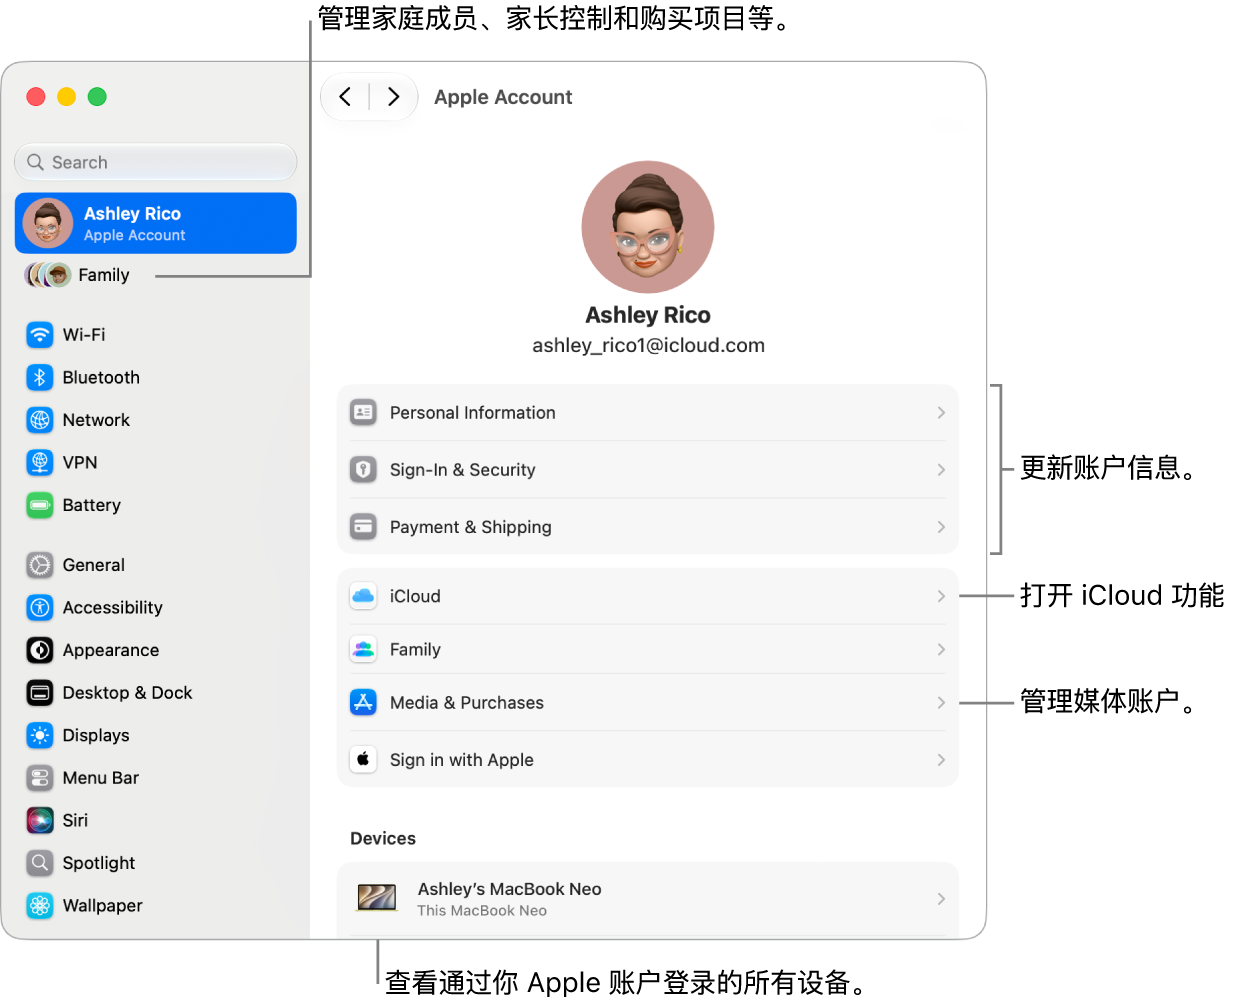Go back with the left arrow
Viewport: 1240px width, 1005px height.
(345, 97)
